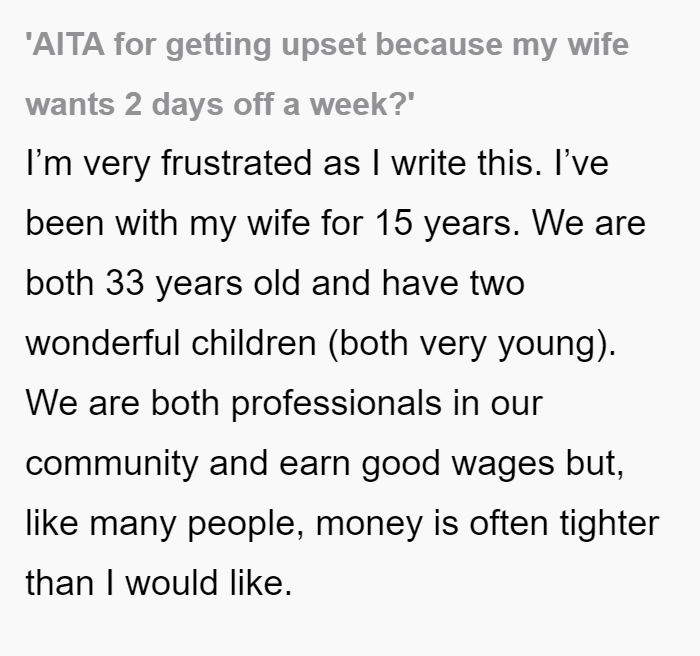Click the number '33' in the paragraph
Viewport: 700px width, 656px height.
click(x=125, y=283)
